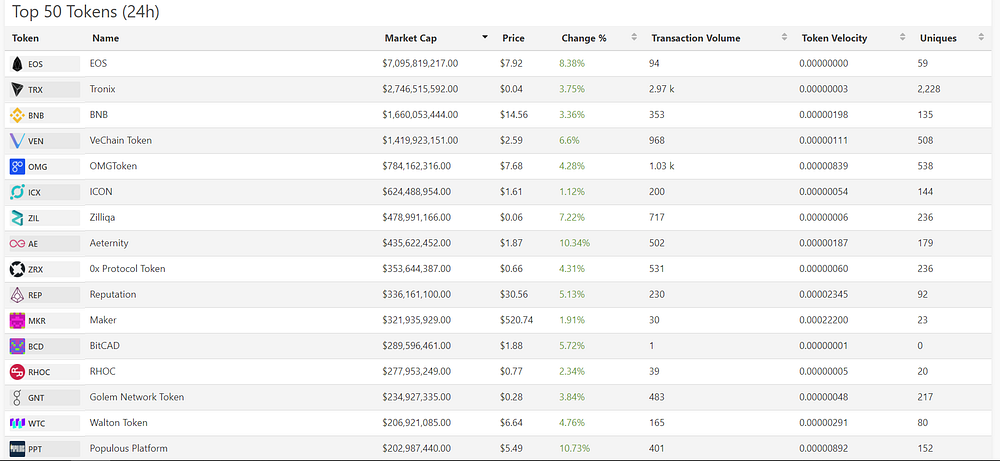1000x461 pixels.
Task: Sort using the Token Velocity sort arrows
Action: (902, 38)
